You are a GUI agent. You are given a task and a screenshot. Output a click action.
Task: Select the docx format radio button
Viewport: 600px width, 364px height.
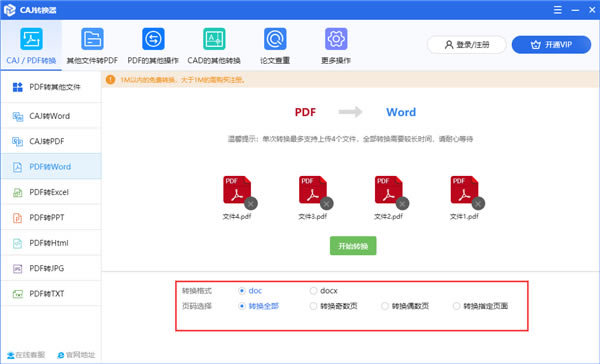tap(313, 291)
